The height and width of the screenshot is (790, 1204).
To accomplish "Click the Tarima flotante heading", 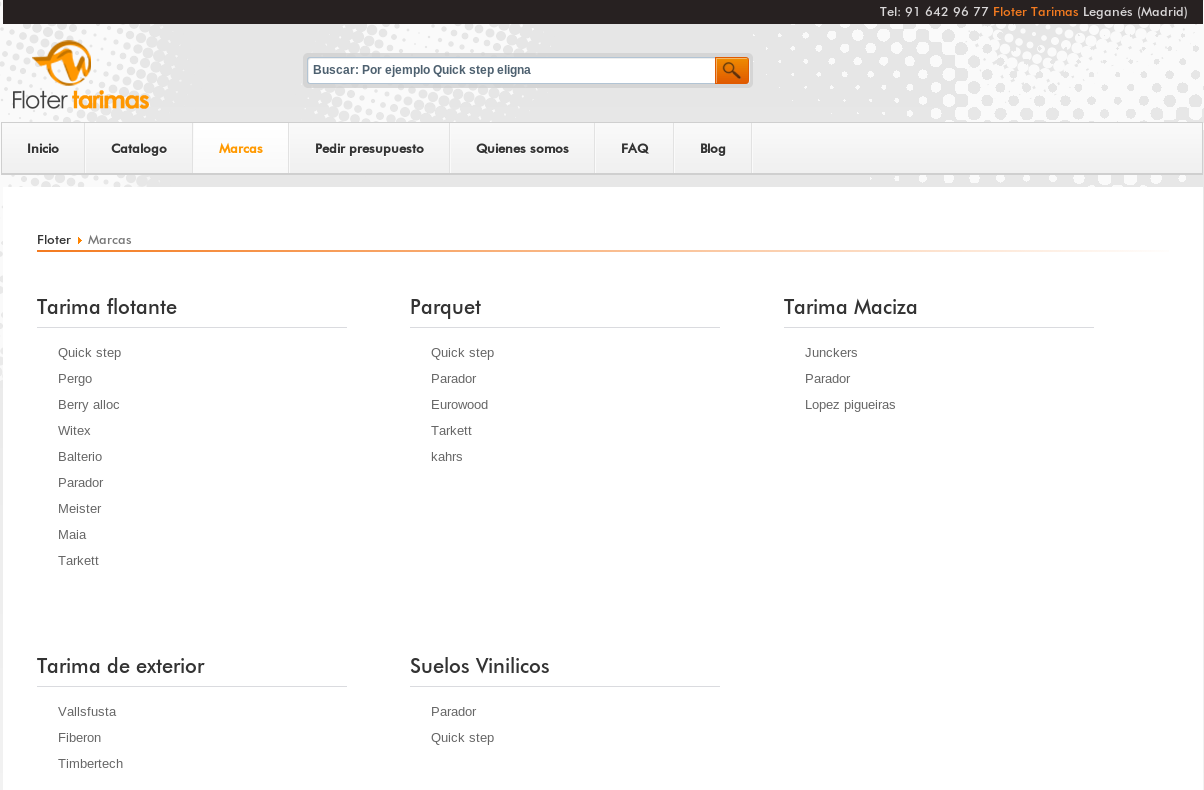I will click(107, 307).
